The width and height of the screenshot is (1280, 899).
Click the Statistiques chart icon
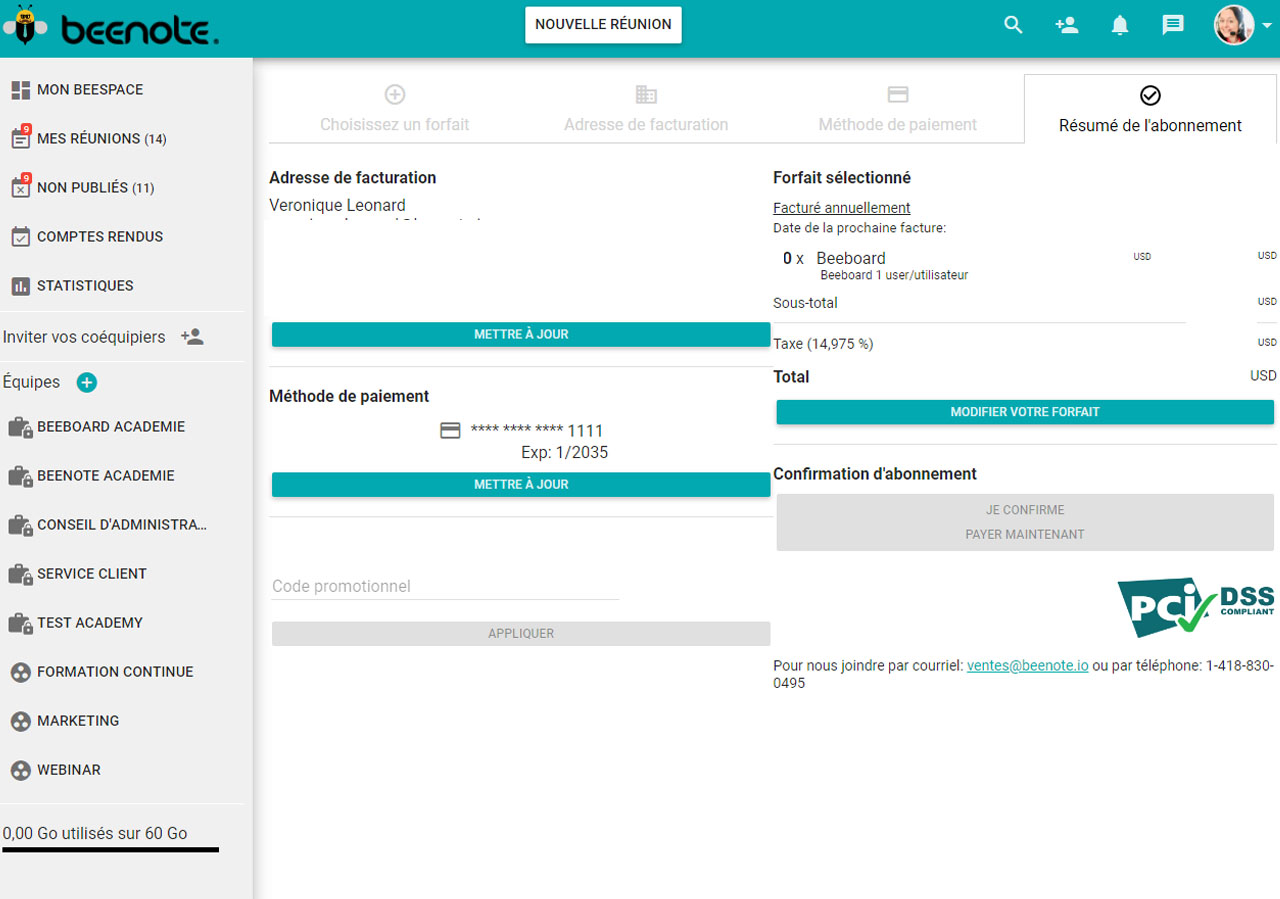tap(20, 286)
